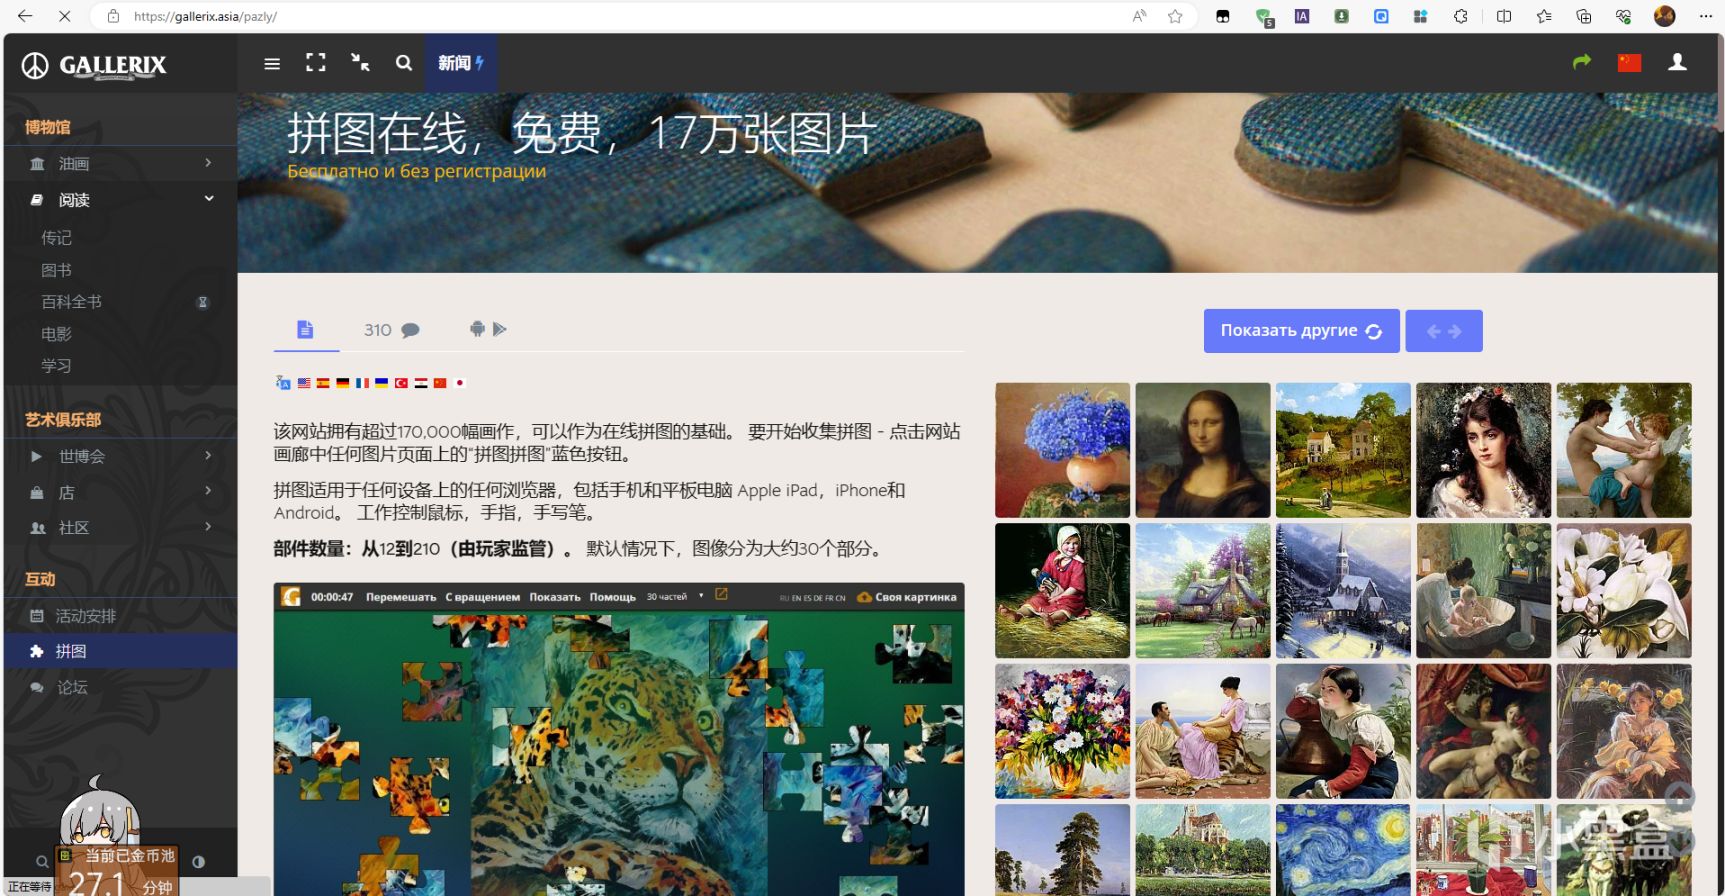Expand the 店 shop sidebar section

[x=121, y=492]
